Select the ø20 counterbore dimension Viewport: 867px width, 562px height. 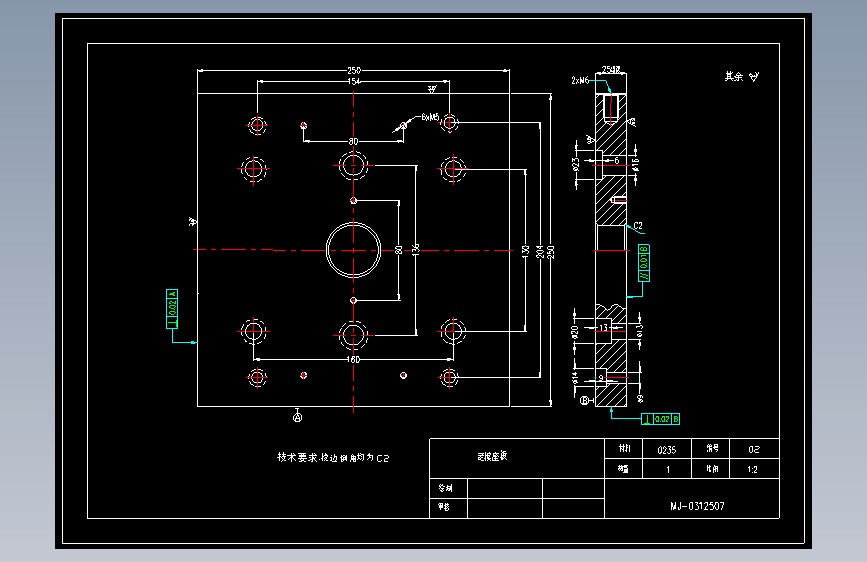coord(575,332)
